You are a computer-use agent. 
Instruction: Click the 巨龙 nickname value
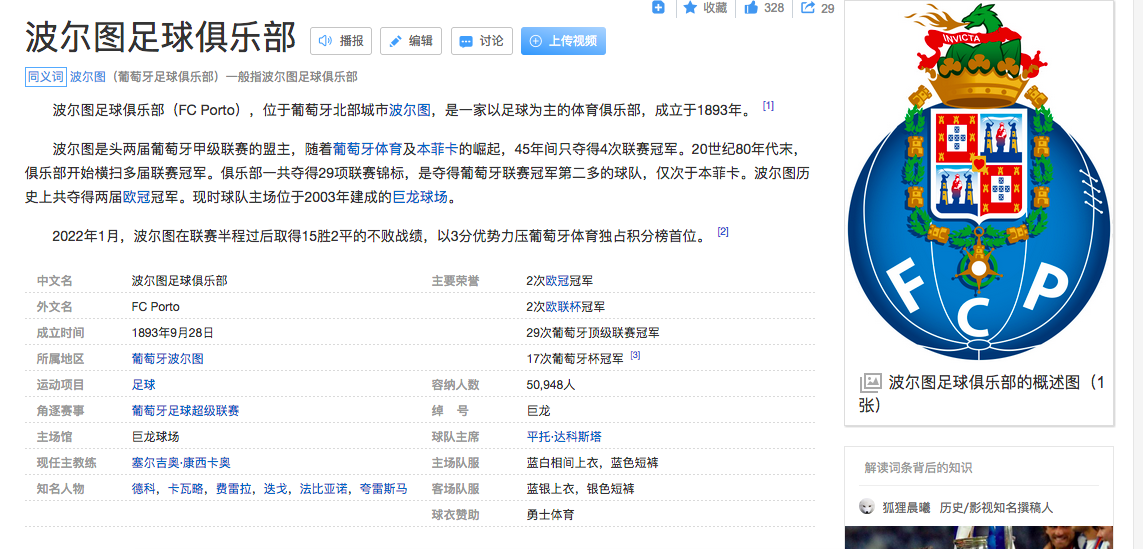[538, 410]
